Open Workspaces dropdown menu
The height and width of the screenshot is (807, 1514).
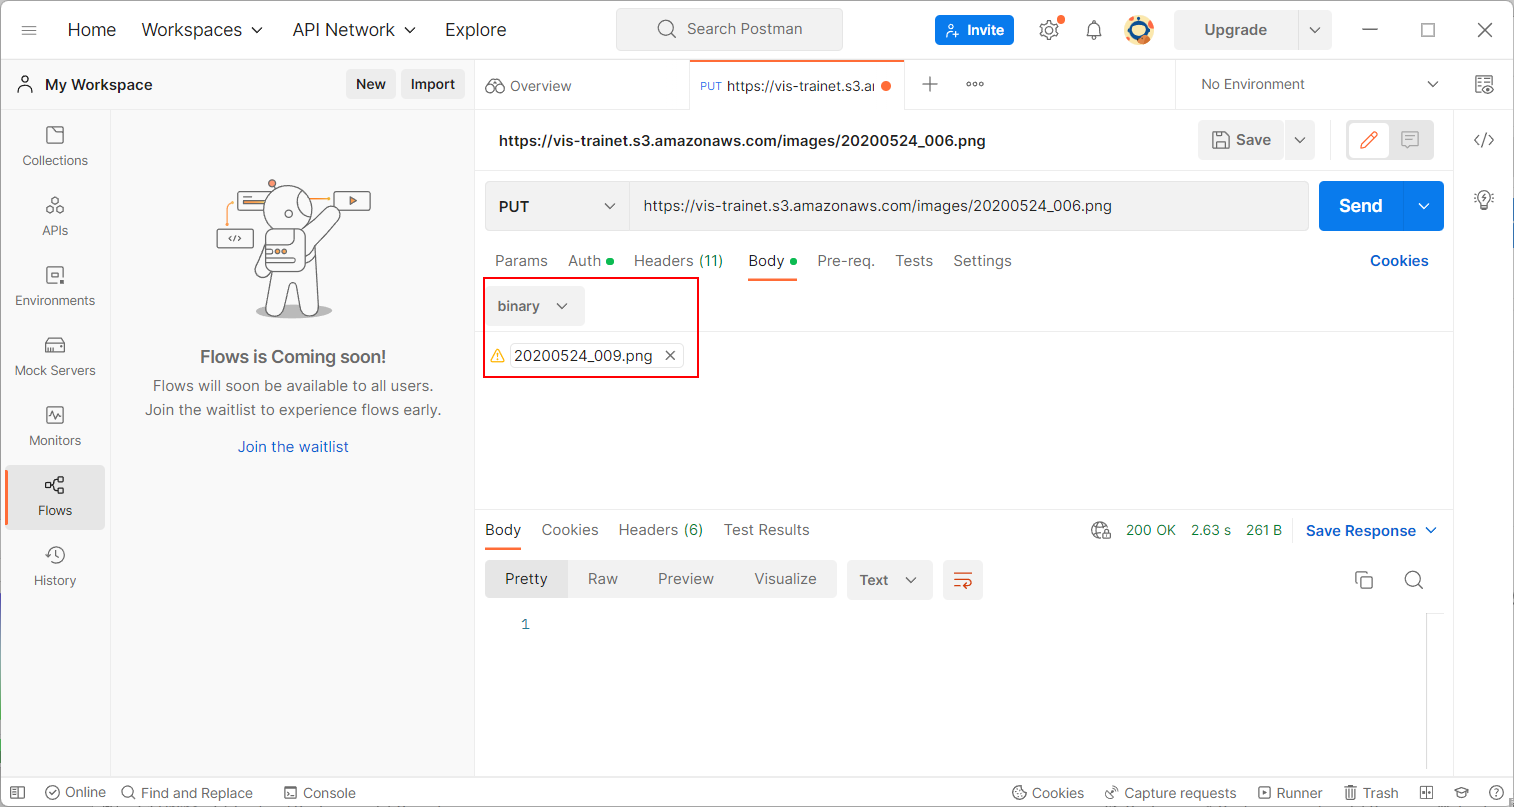202,30
